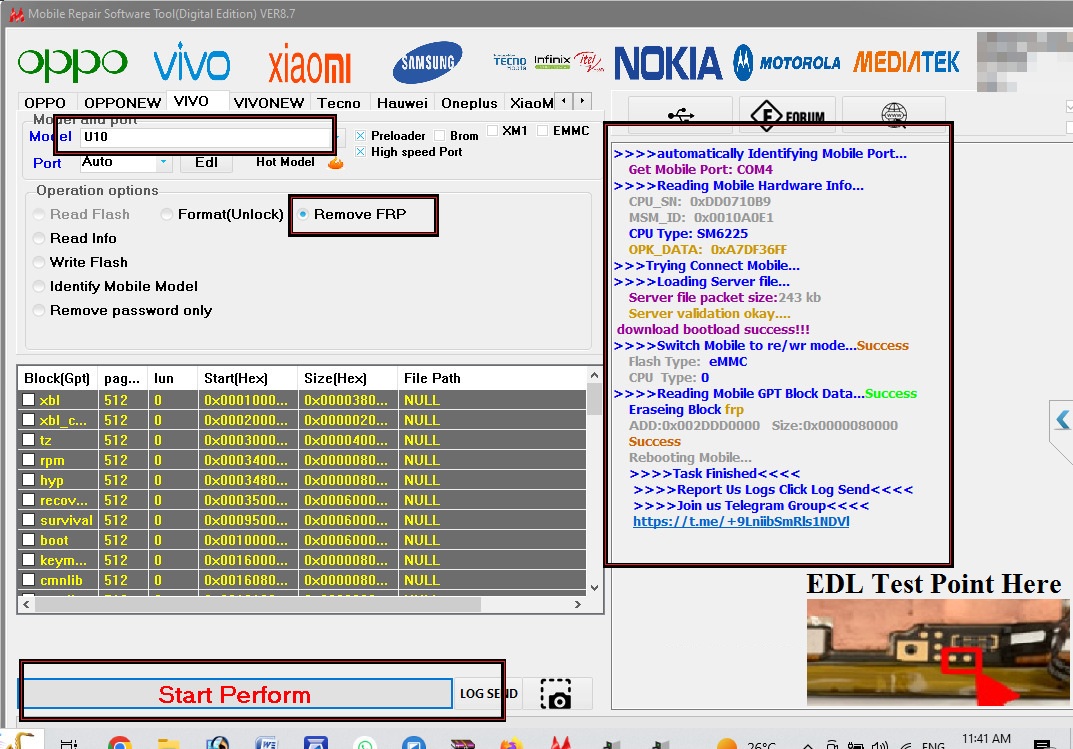The image size is (1073, 749).
Task: Click partition table scroll-right arrow
Action: [x=578, y=605]
